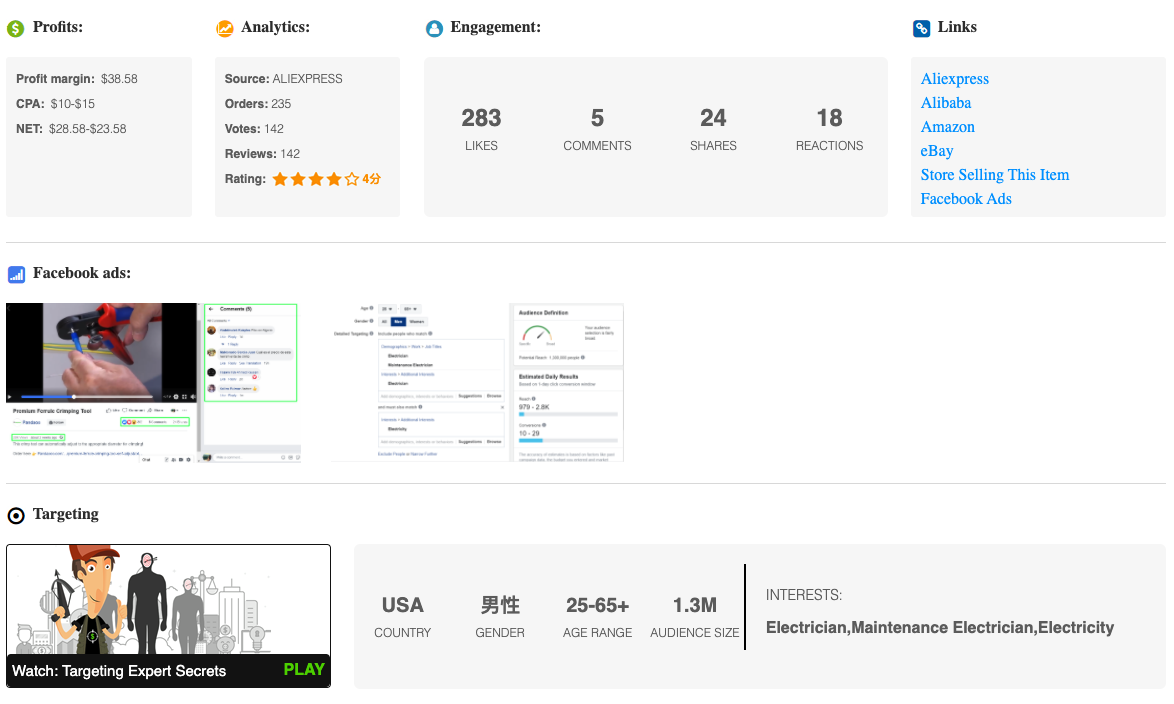Go to the Amazon link
This screenshot has width=1174, height=704.
(947, 127)
